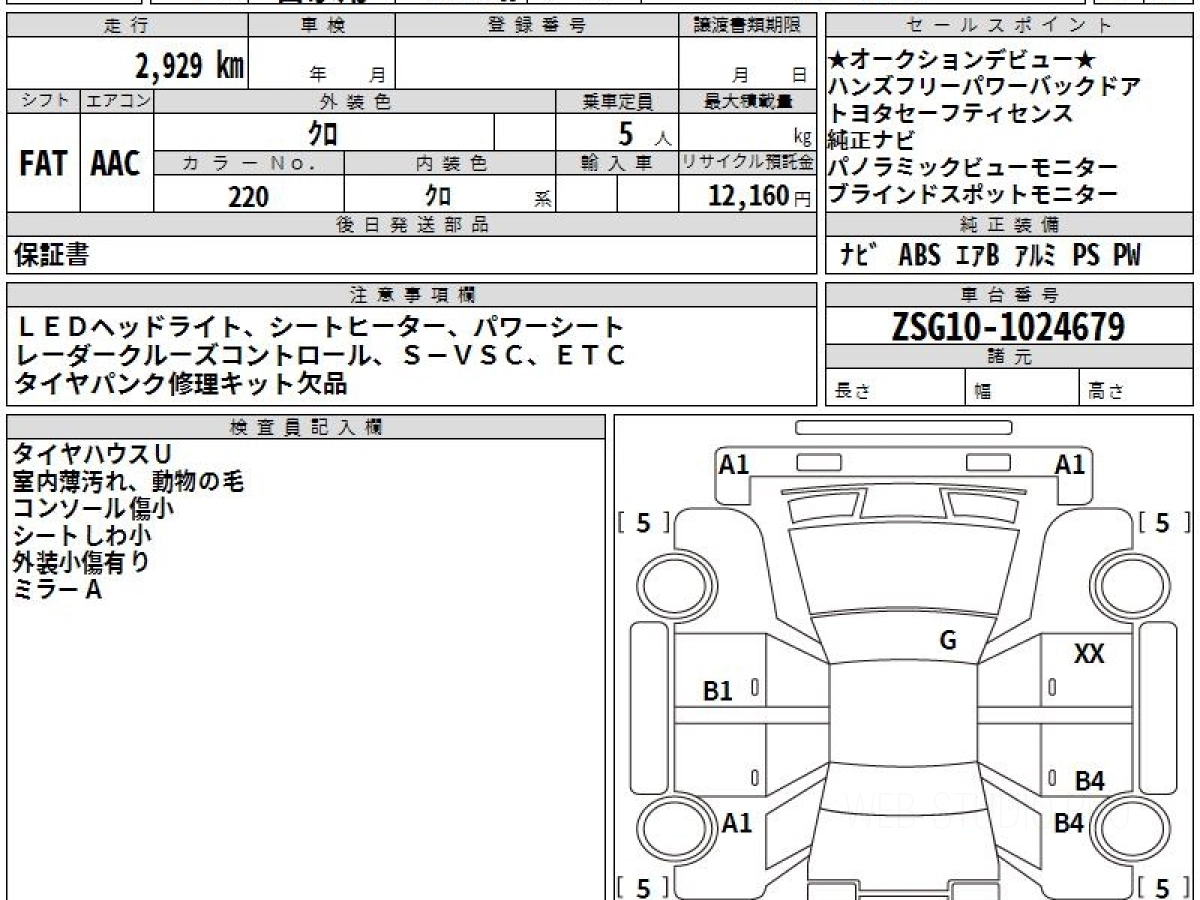Click the コンソール傷小 note
This screenshot has width=1200, height=900.
tap(93, 509)
